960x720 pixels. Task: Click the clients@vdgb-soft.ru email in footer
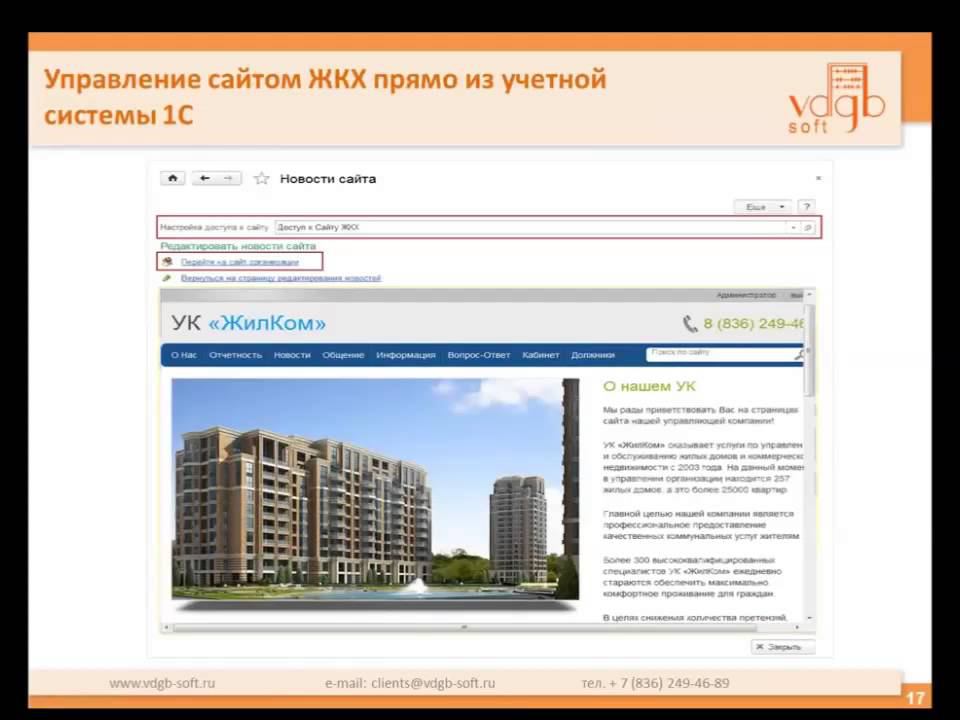pyautogui.click(x=433, y=683)
